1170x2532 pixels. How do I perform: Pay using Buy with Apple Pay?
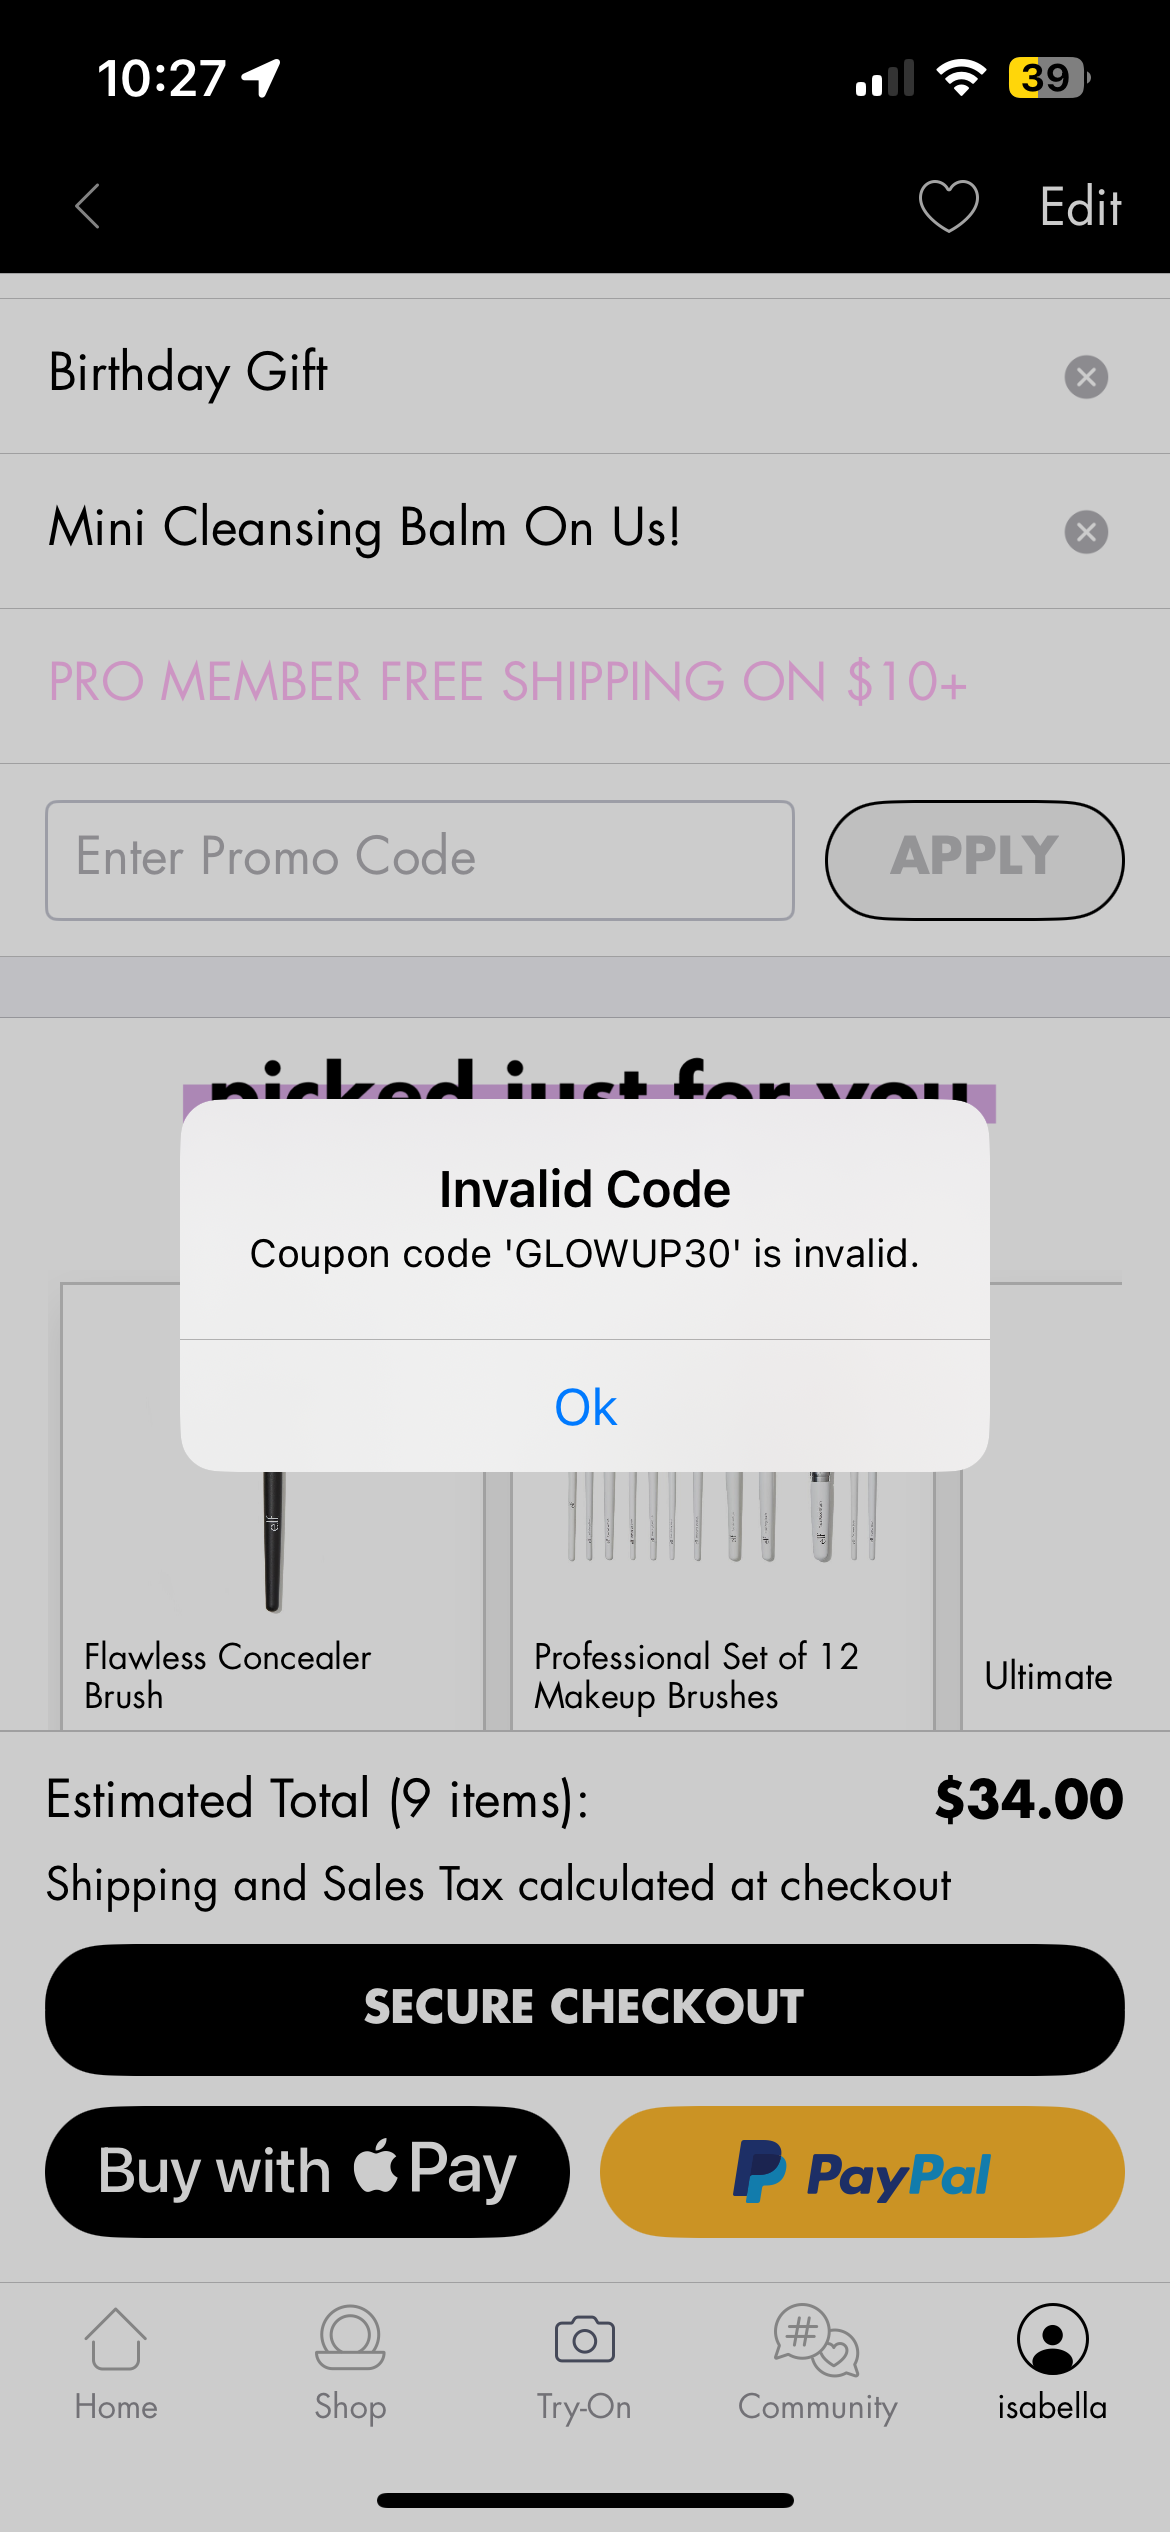tap(307, 2171)
